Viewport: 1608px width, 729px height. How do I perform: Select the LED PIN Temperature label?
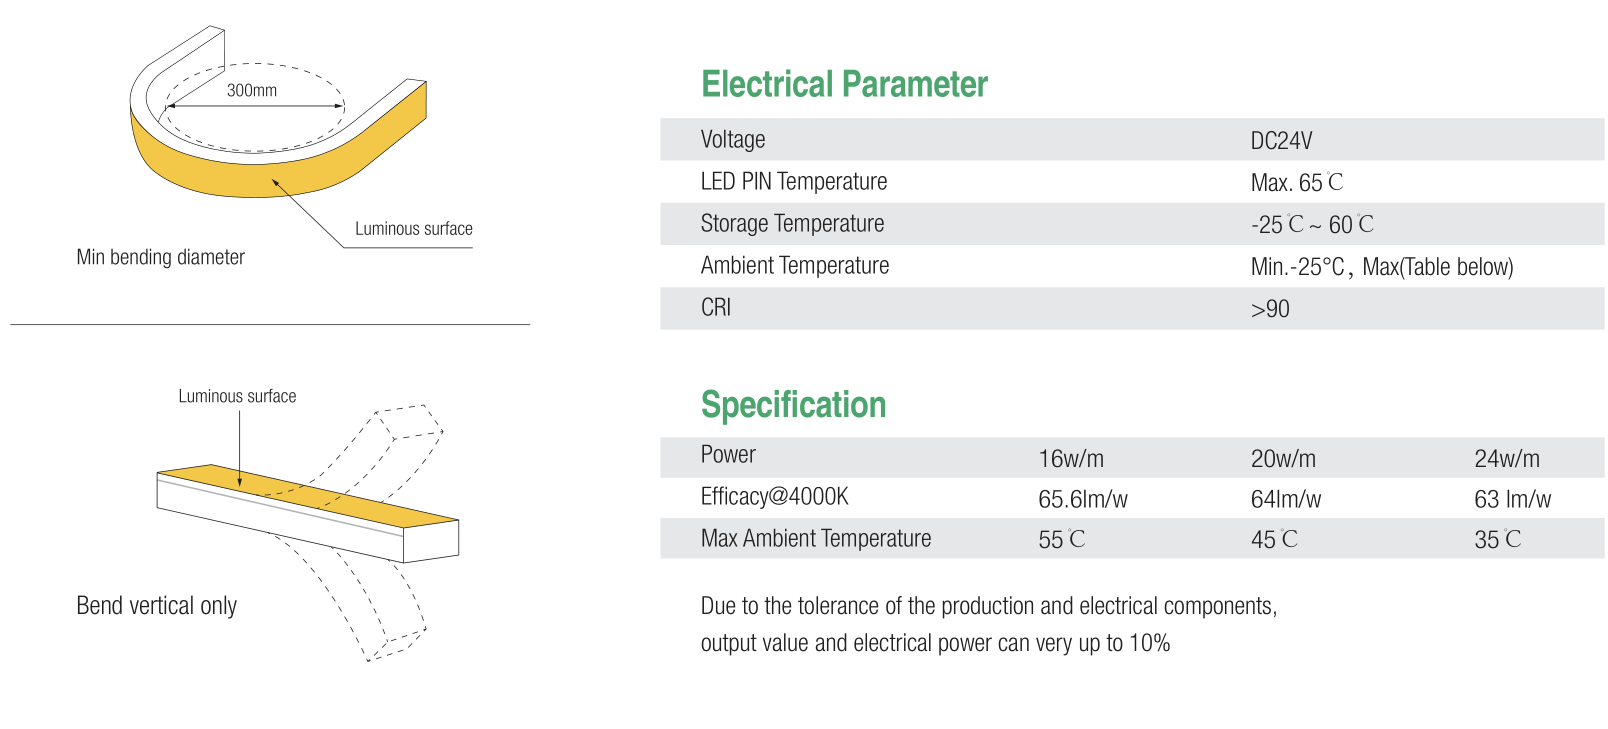click(x=794, y=182)
